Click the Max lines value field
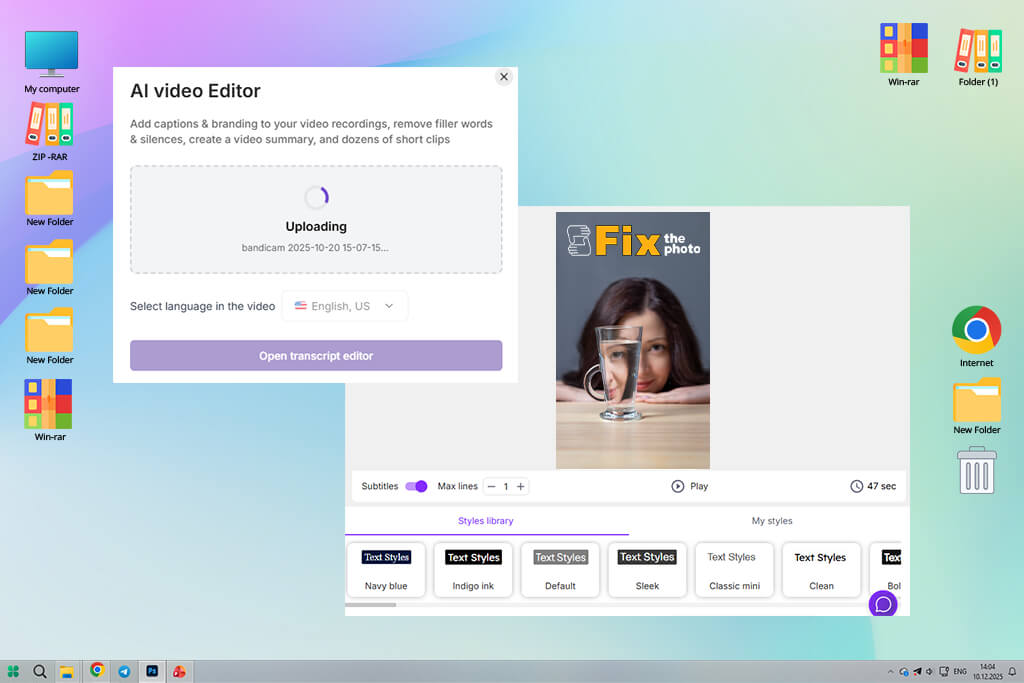The width and height of the screenshot is (1024, 683). pos(506,486)
